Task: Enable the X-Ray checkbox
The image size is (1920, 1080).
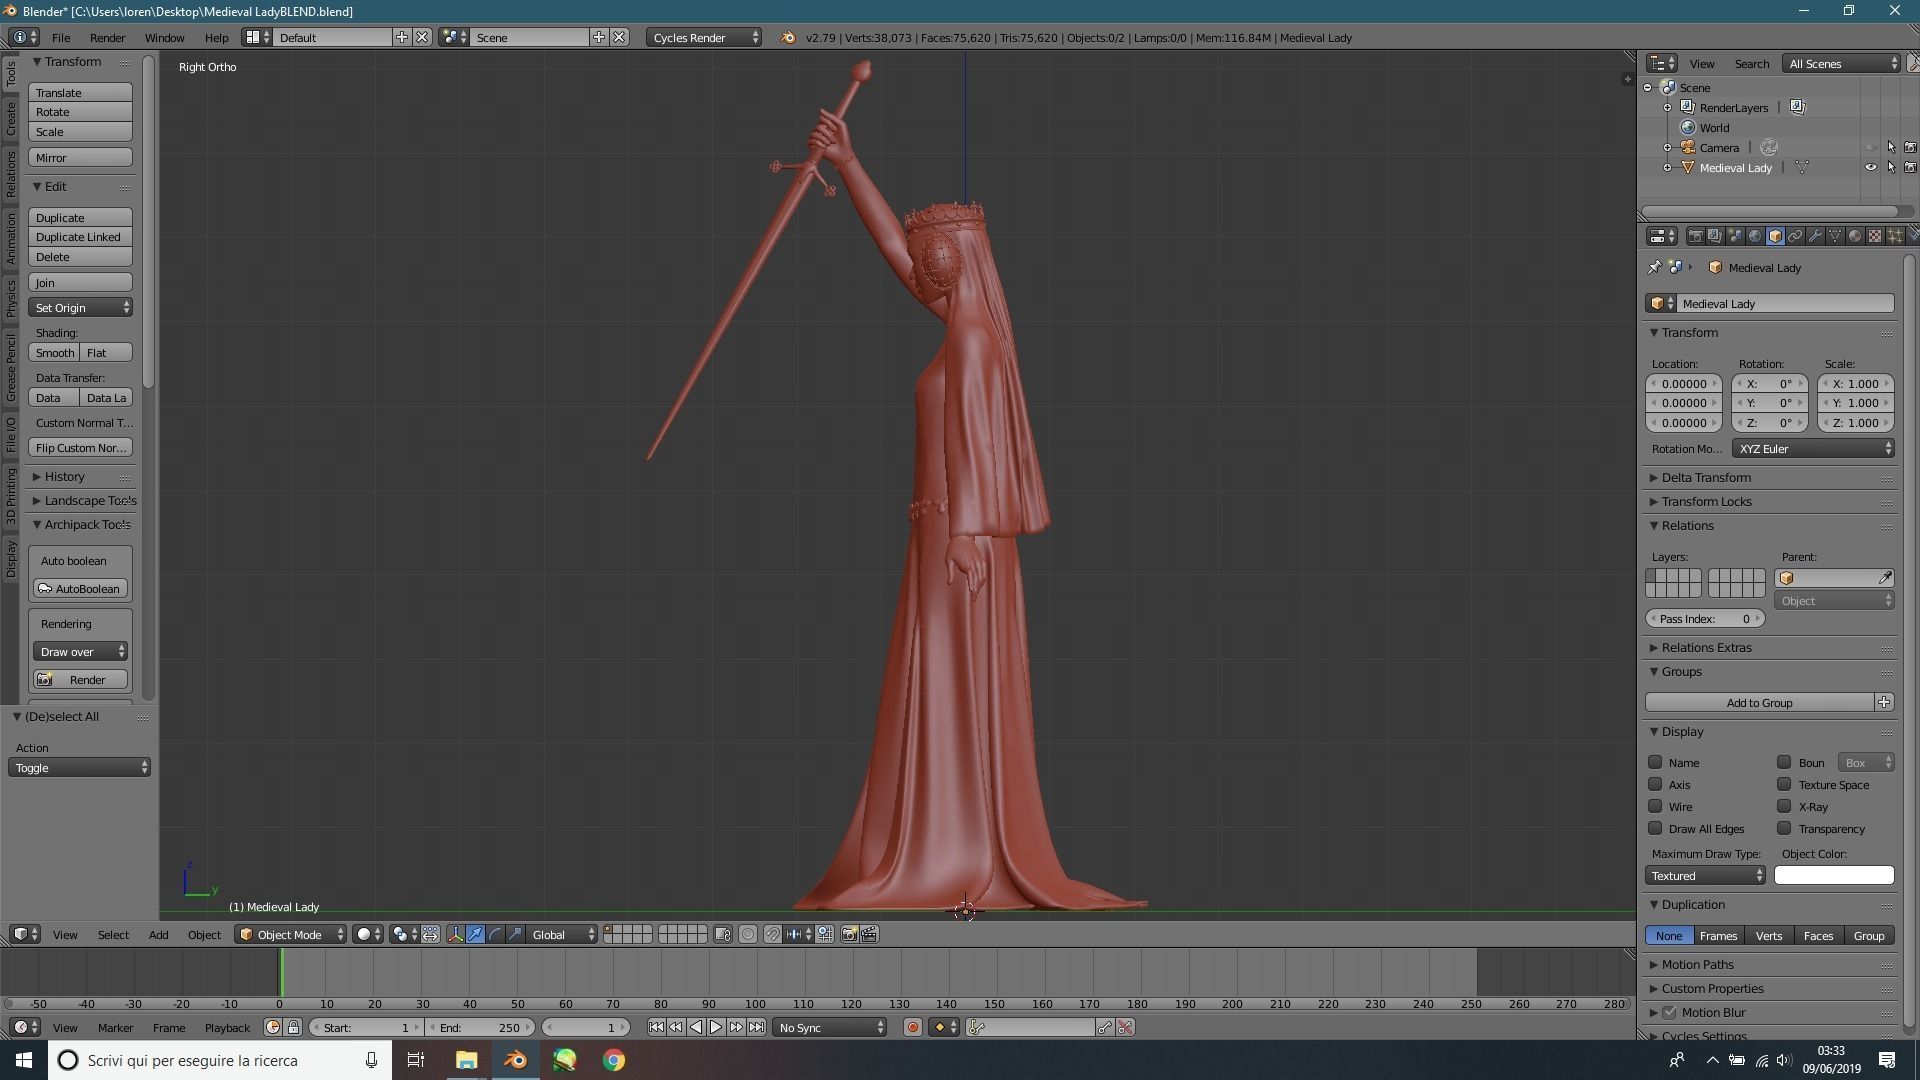Action: tap(1784, 806)
